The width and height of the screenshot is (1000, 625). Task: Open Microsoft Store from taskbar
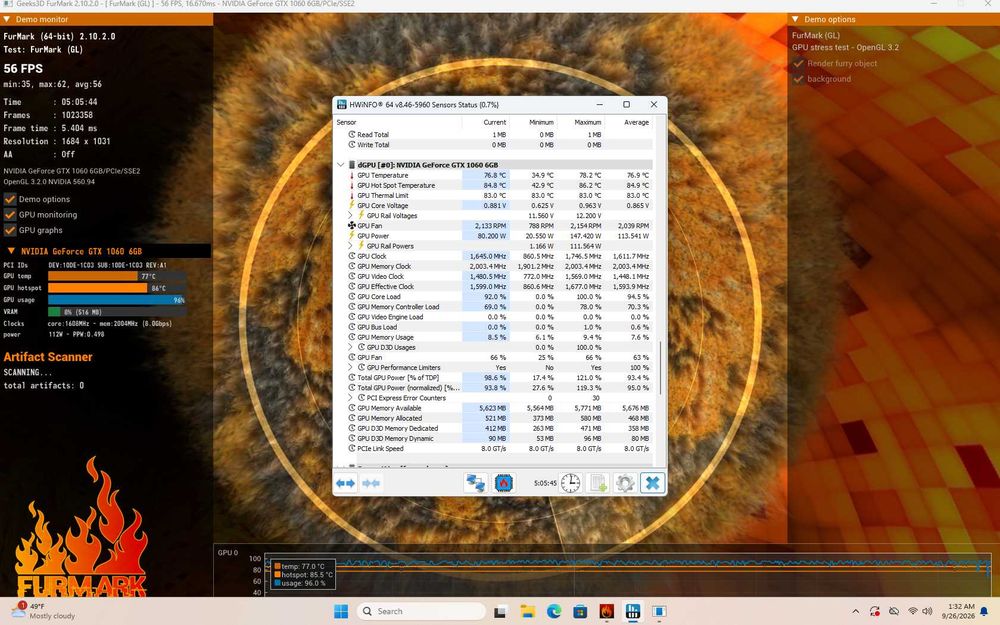pyautogui.click(x=580, y=611)
